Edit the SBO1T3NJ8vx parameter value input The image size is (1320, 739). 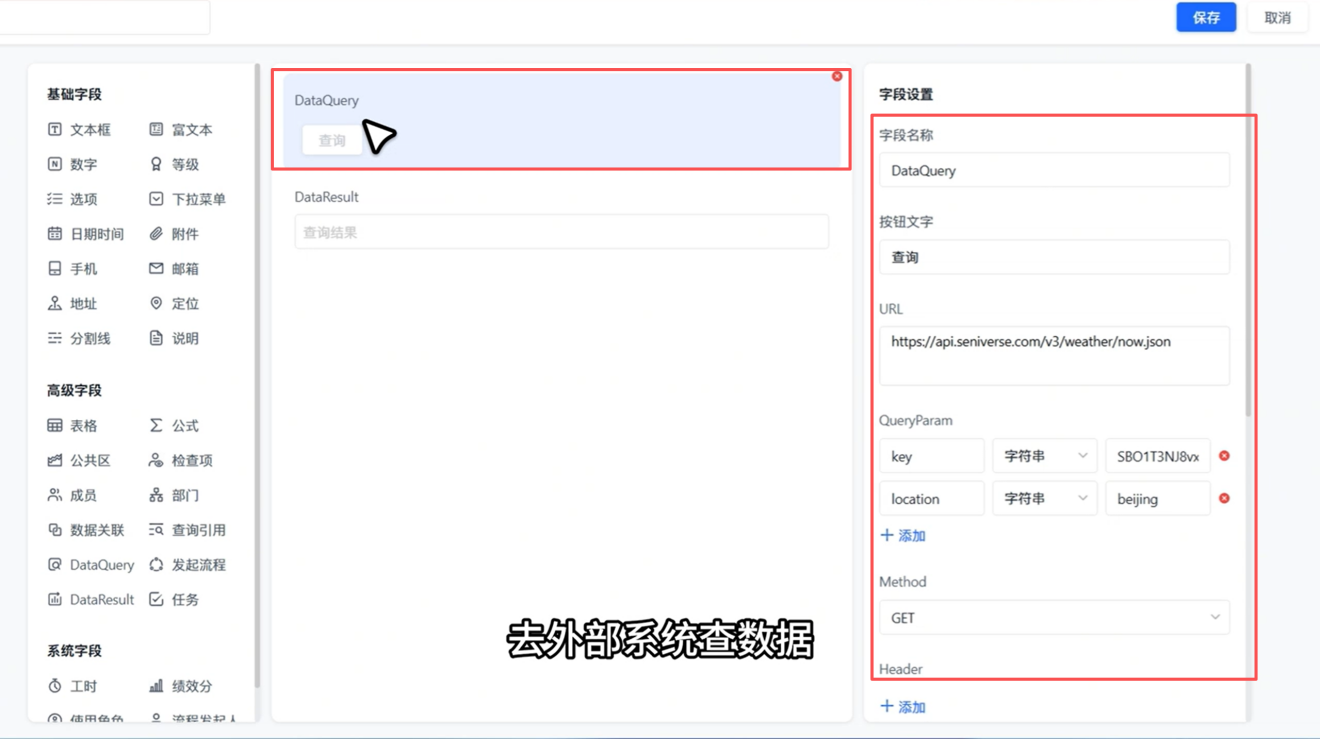(x=1158, y=456)
